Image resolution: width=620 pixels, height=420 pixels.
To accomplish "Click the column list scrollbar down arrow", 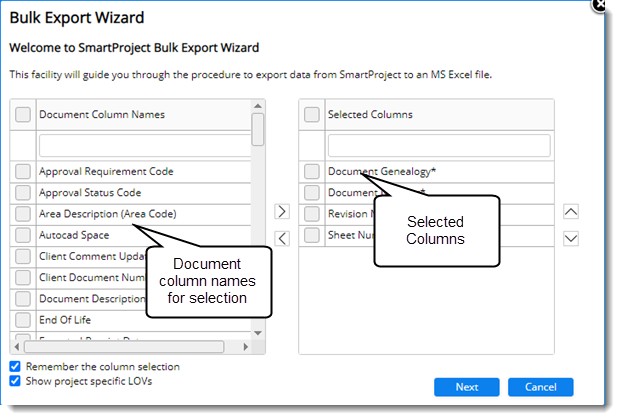I will [x=258, y=332].
